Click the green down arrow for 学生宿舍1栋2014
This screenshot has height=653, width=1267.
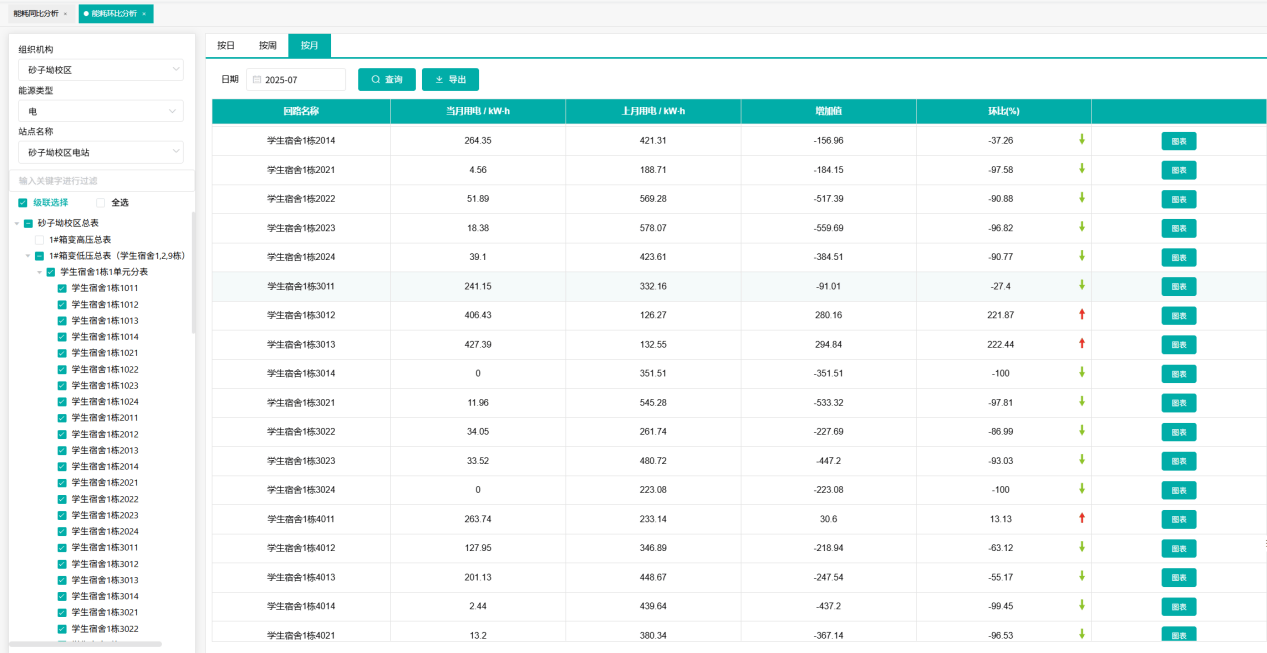point(1081,140)
